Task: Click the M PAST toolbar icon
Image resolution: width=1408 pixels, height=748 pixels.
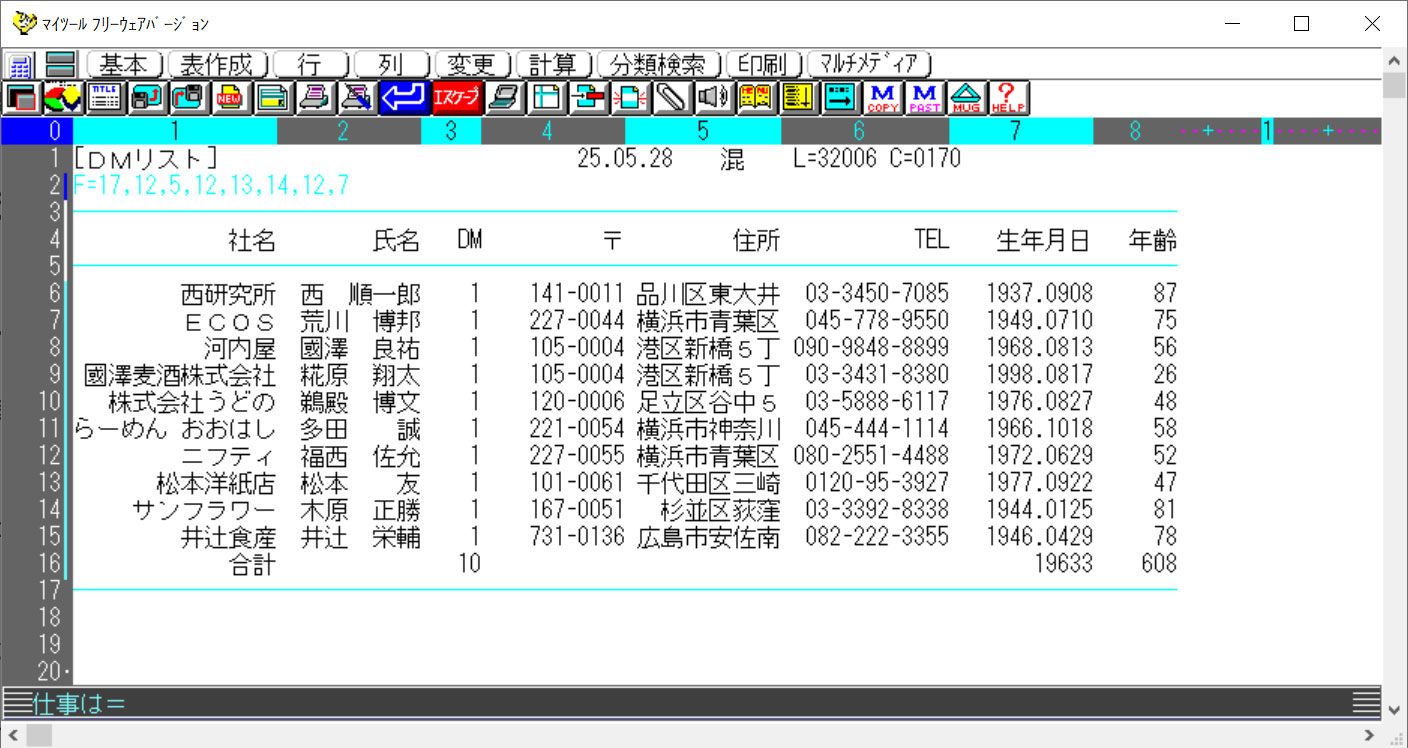Action: point(925,98)
